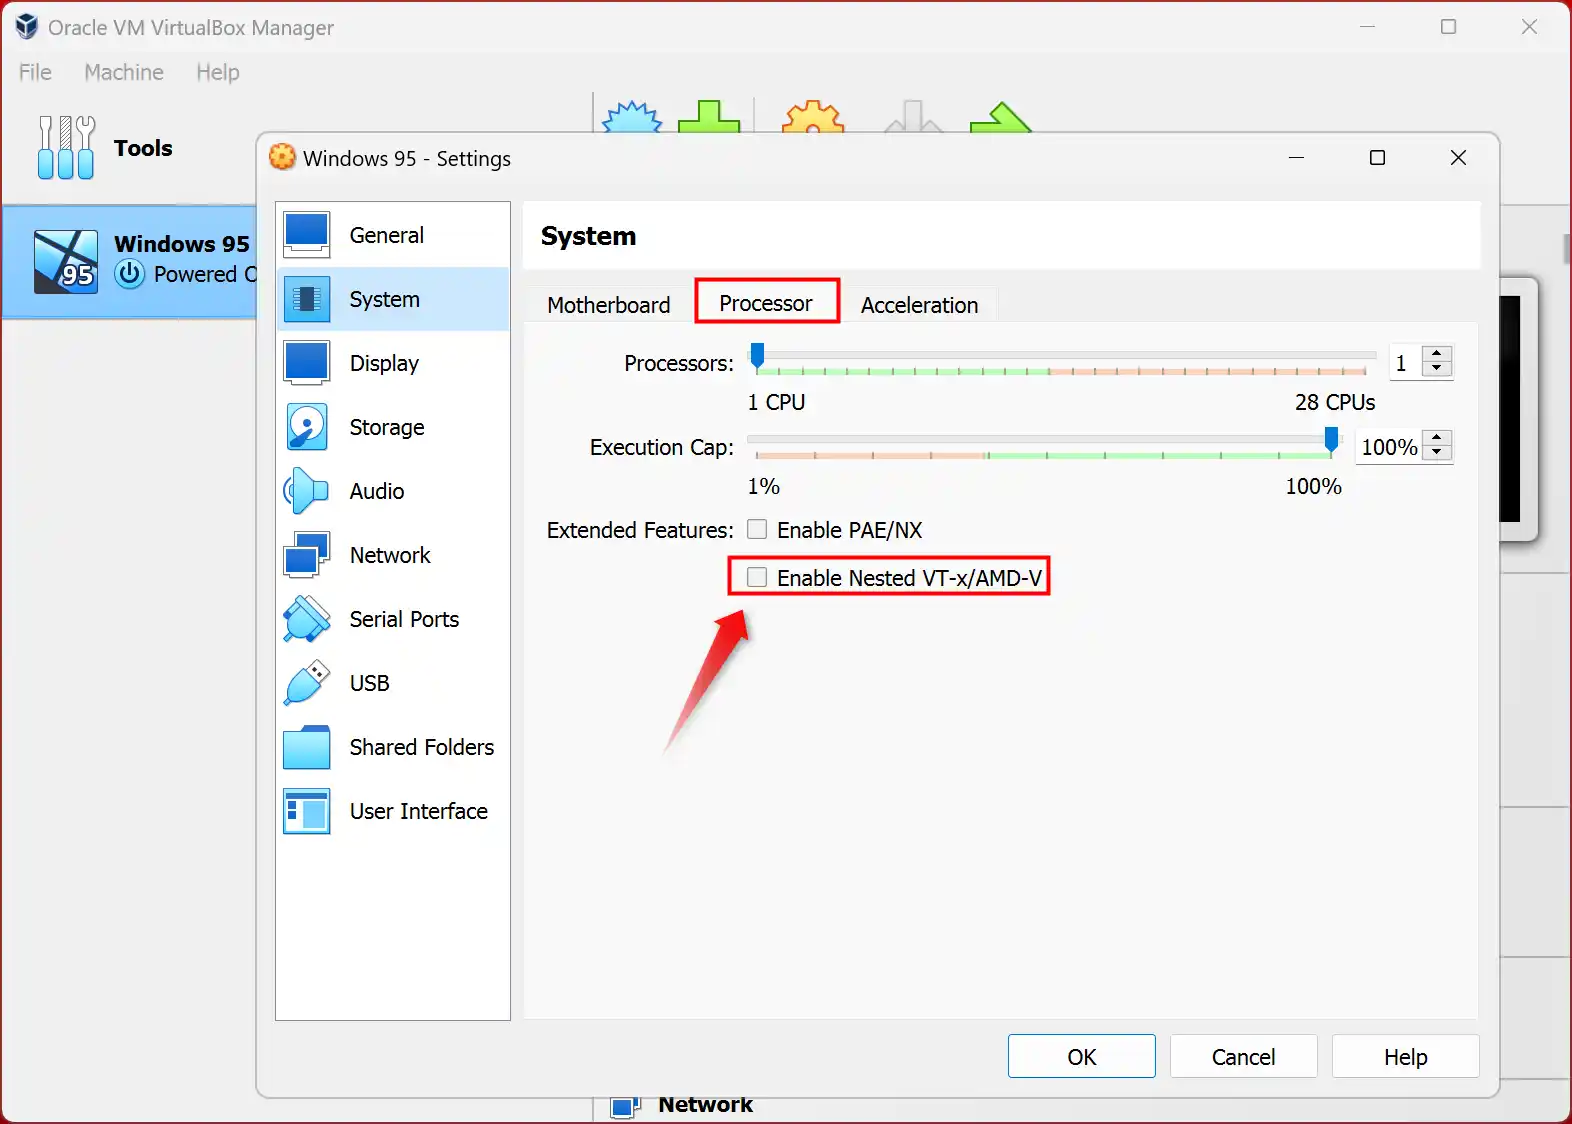Click the green Add plus toolbar icon
This screenshot has width=1572, height=1124.
709,116
